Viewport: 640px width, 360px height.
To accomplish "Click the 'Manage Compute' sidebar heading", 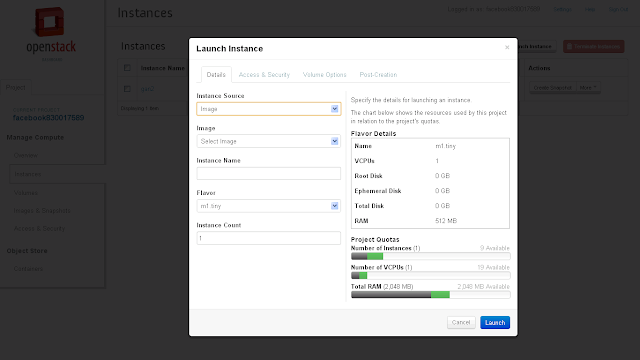I will (35, 138).
